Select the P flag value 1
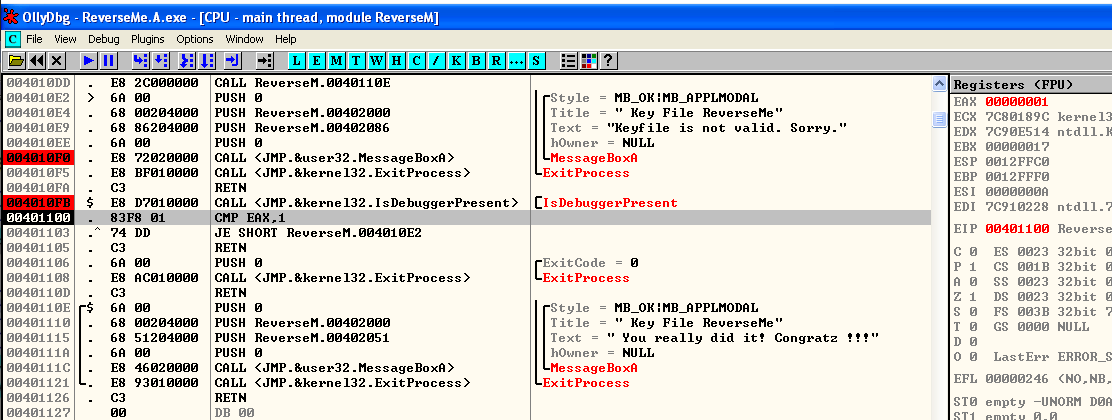1112x420 pixels. tap(973, 266)
